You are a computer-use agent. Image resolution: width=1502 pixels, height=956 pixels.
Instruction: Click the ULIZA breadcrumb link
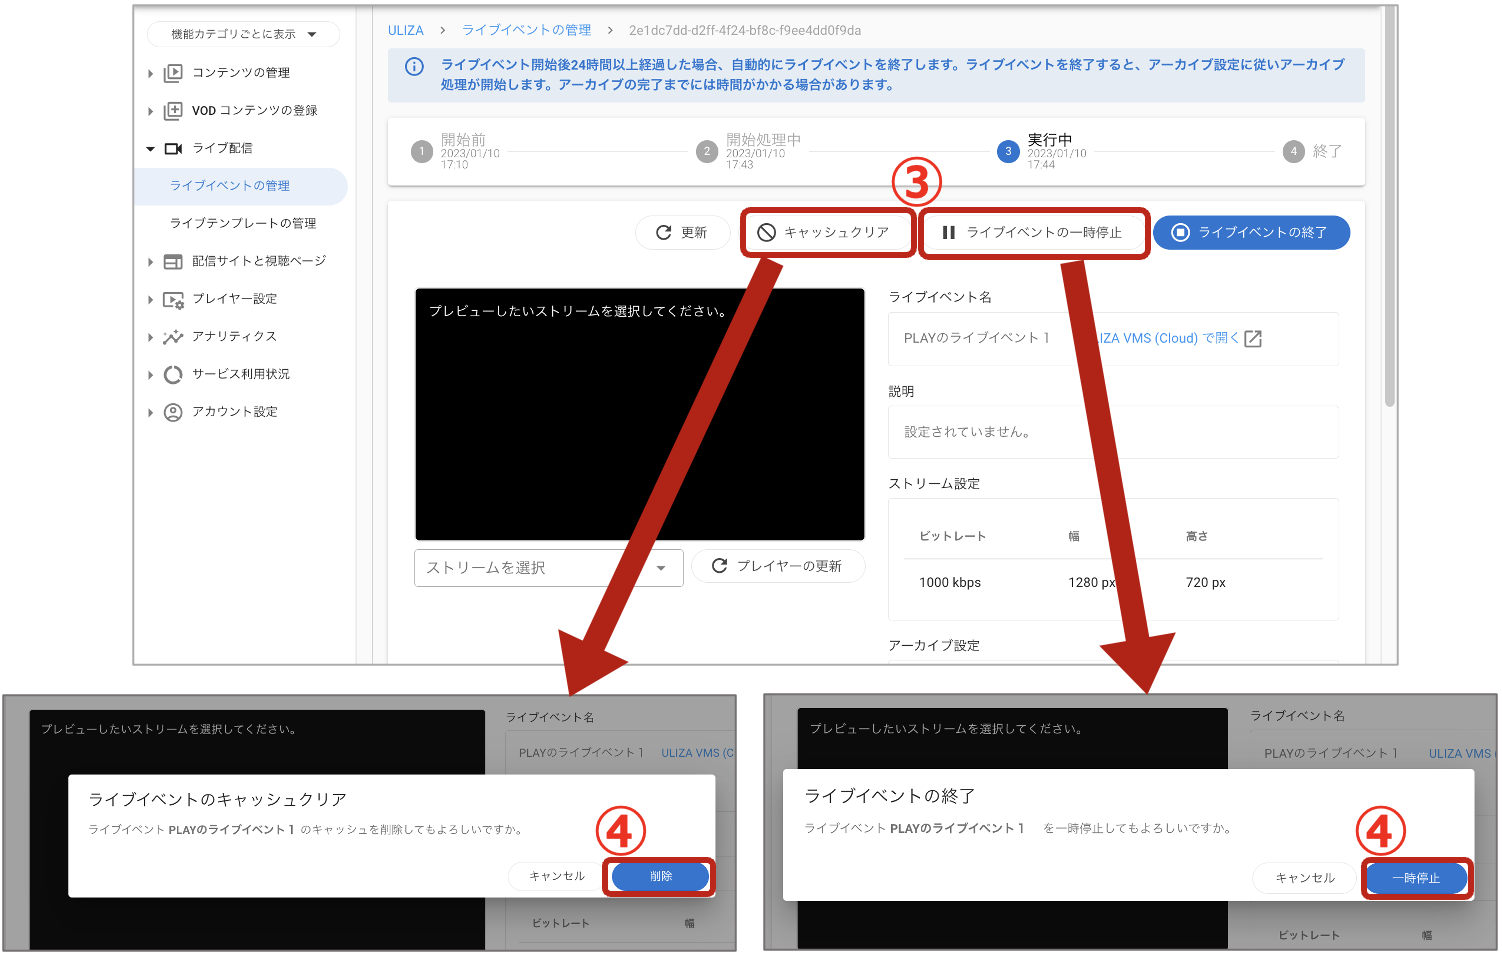(405, 31)
